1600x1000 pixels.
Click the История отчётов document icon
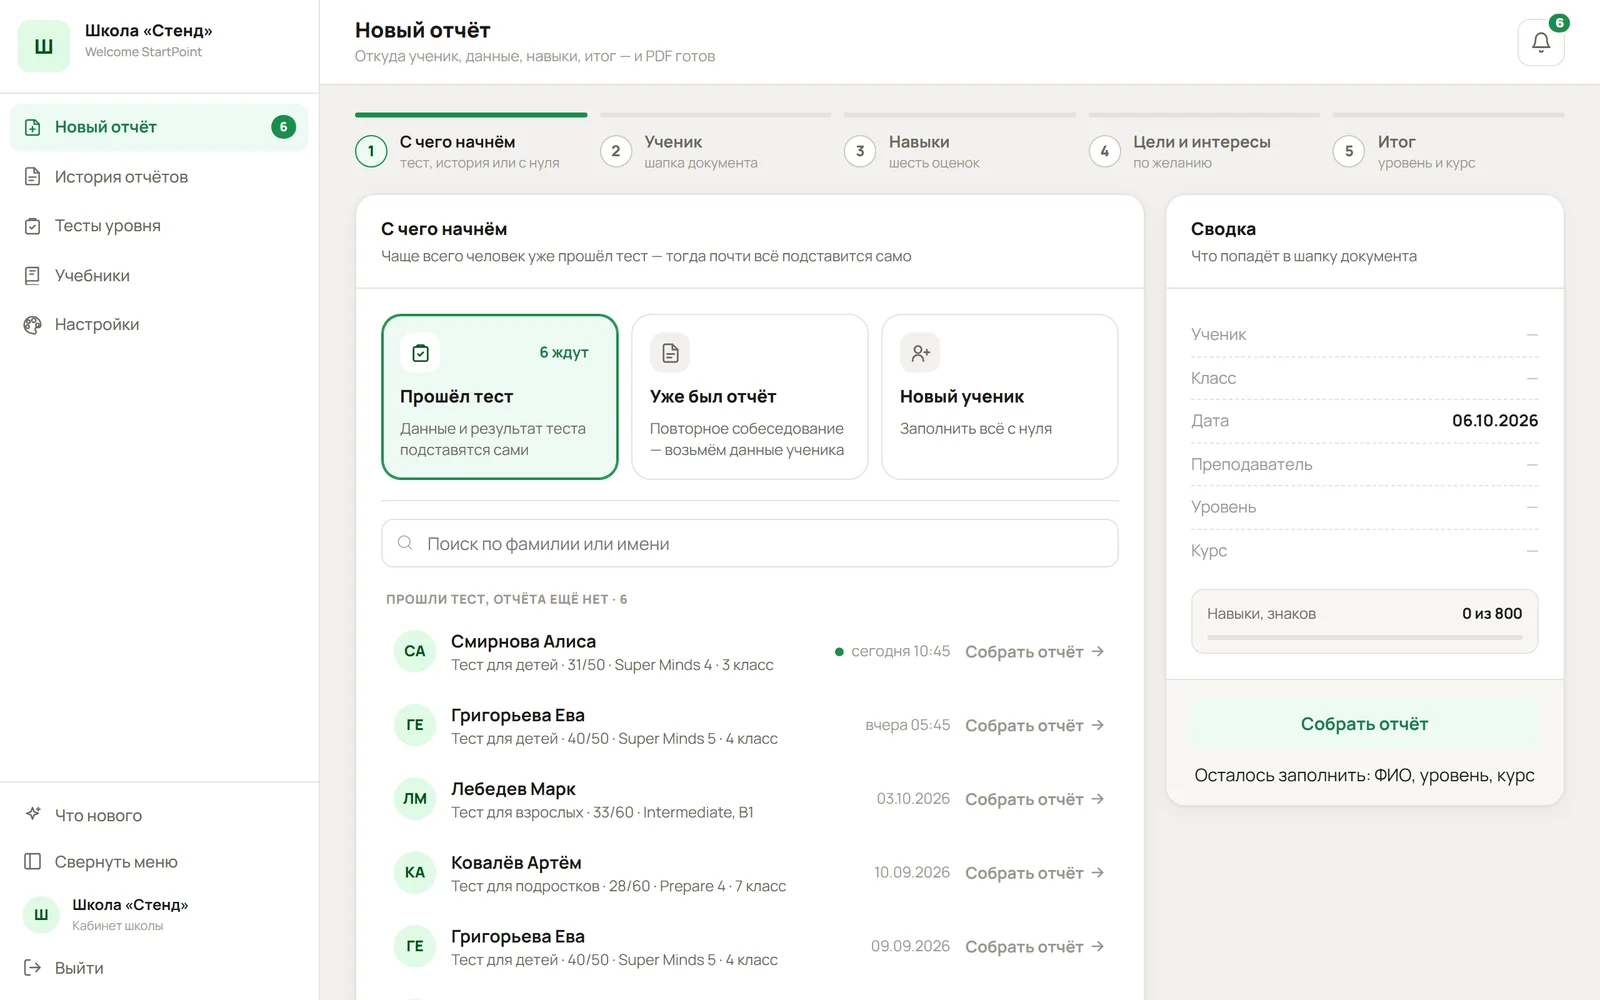33,177
